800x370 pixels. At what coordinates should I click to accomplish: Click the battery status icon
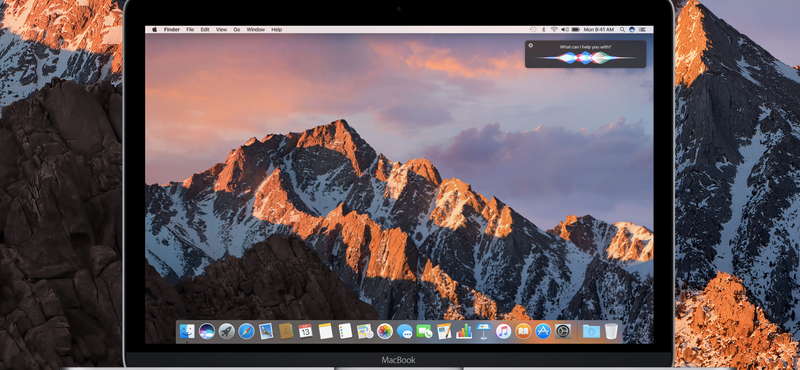pos(576,30)
